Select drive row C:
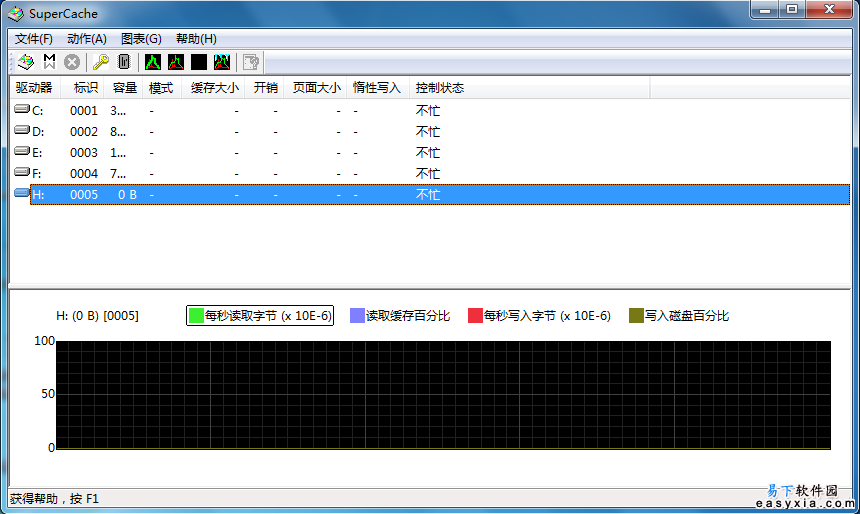 click(430, 110)
